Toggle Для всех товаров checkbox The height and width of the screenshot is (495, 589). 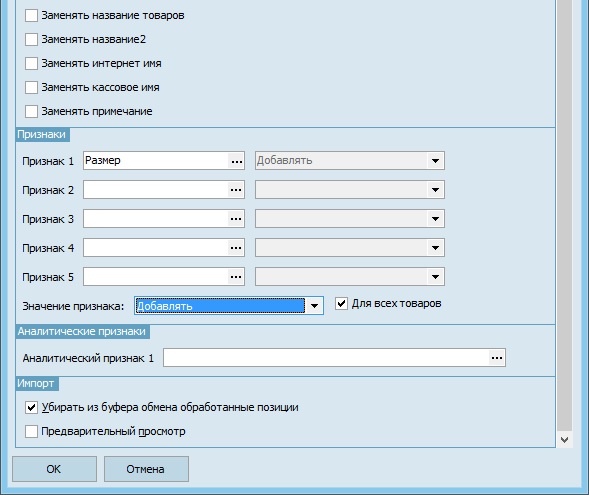pos(341,303)
